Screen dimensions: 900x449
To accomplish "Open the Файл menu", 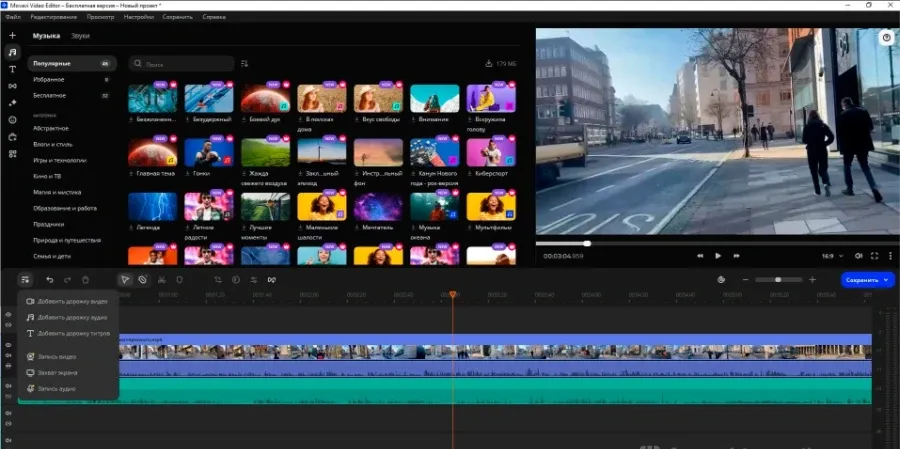I will (x=13, y=17).
